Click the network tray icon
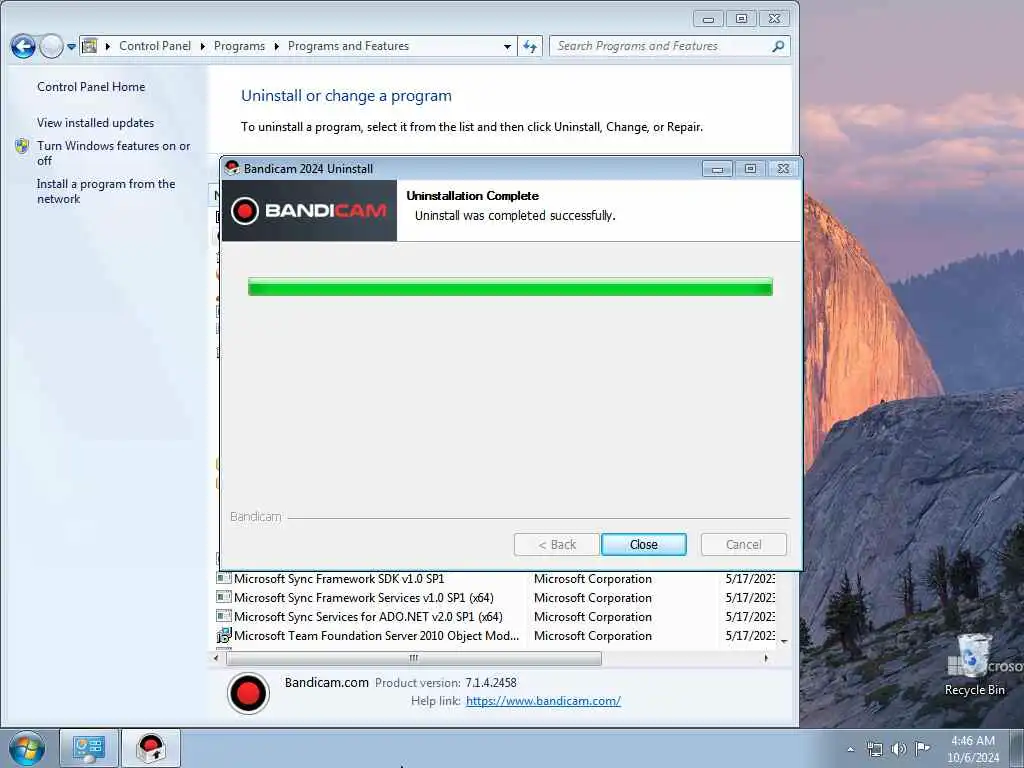The width and height of the screenshot is (1024, 768). (874, 749)
